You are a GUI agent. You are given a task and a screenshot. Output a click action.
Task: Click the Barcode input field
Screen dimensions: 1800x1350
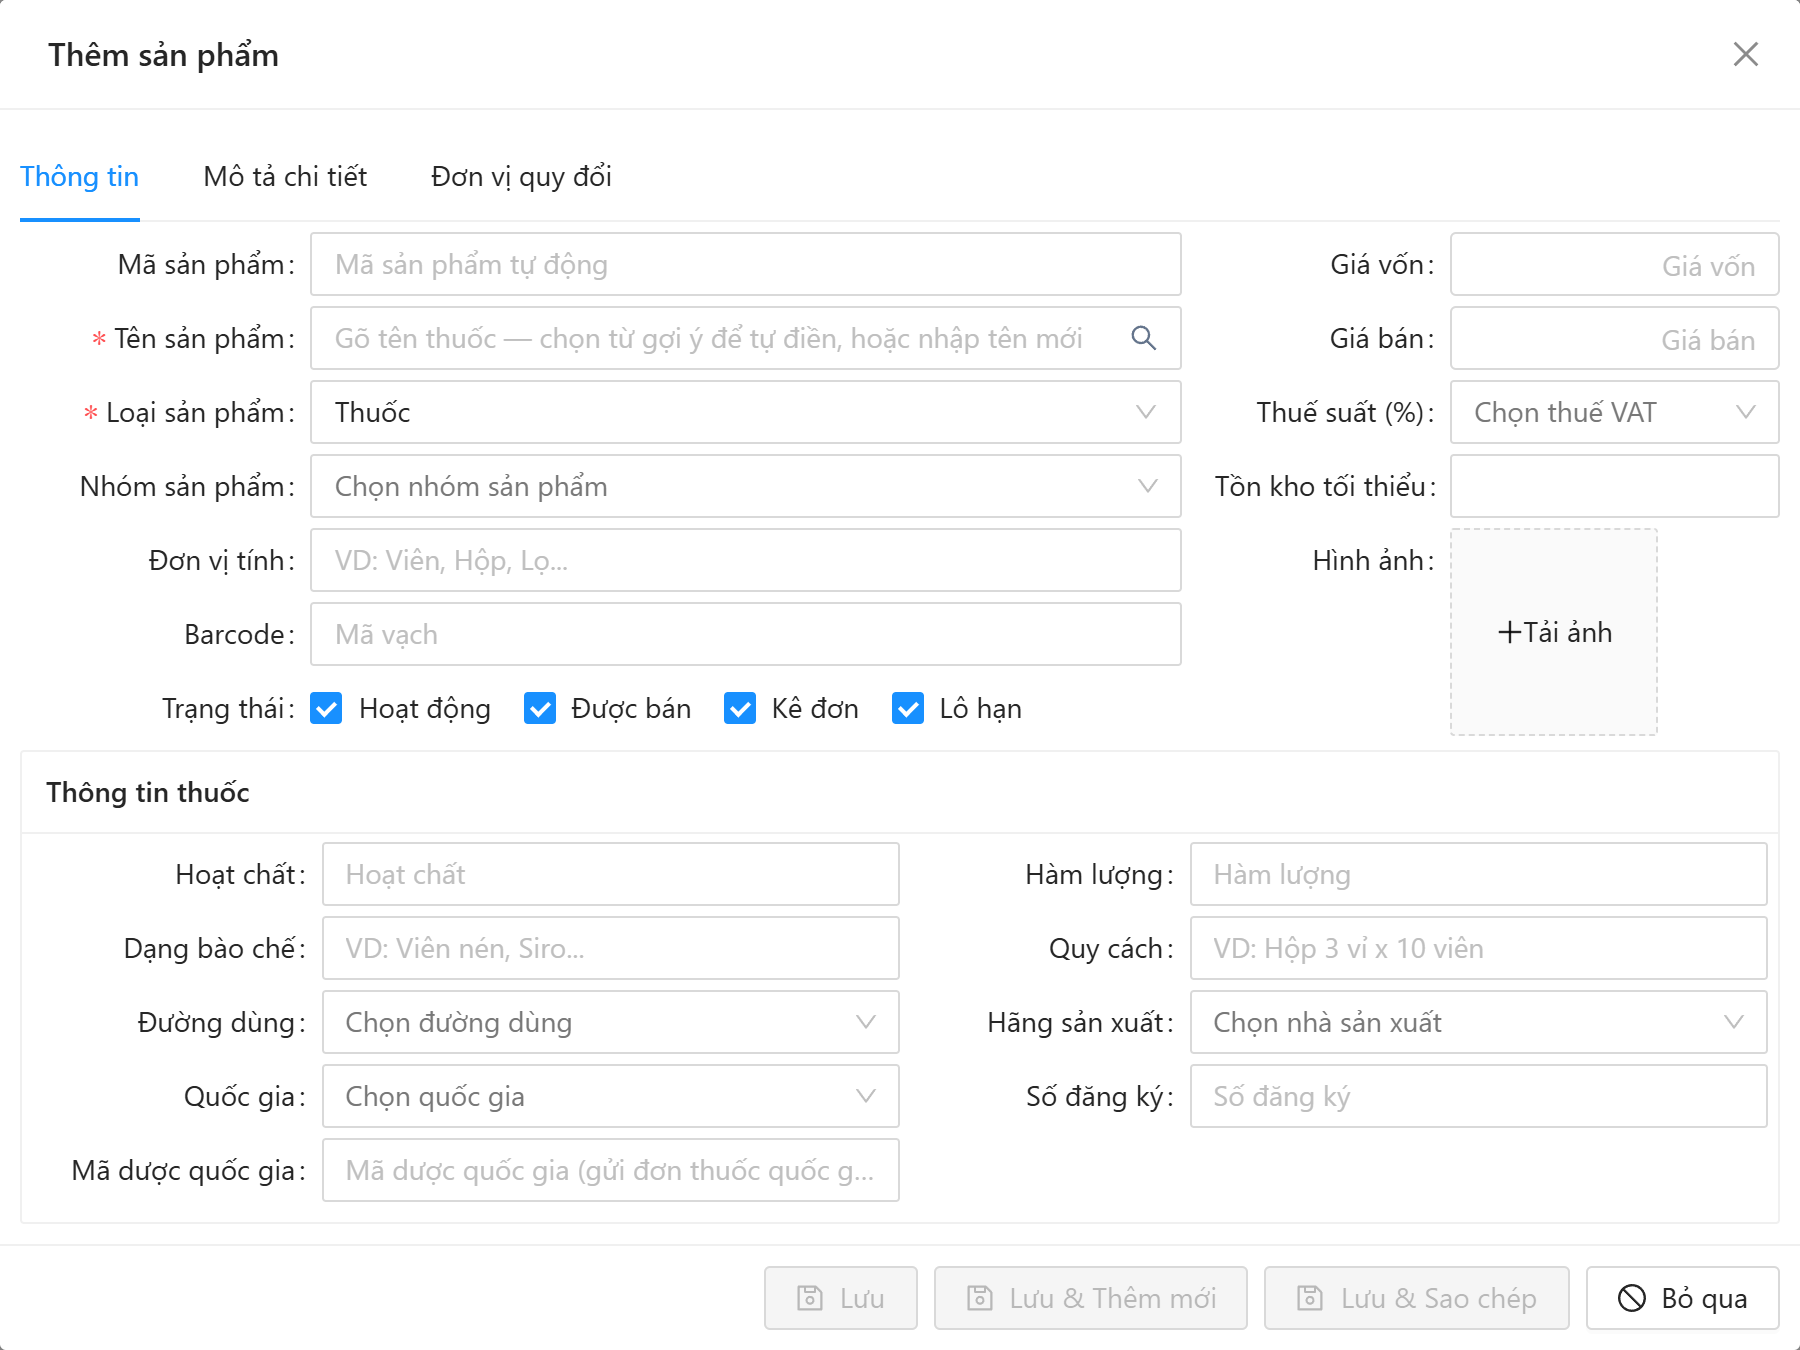(746, 634)
